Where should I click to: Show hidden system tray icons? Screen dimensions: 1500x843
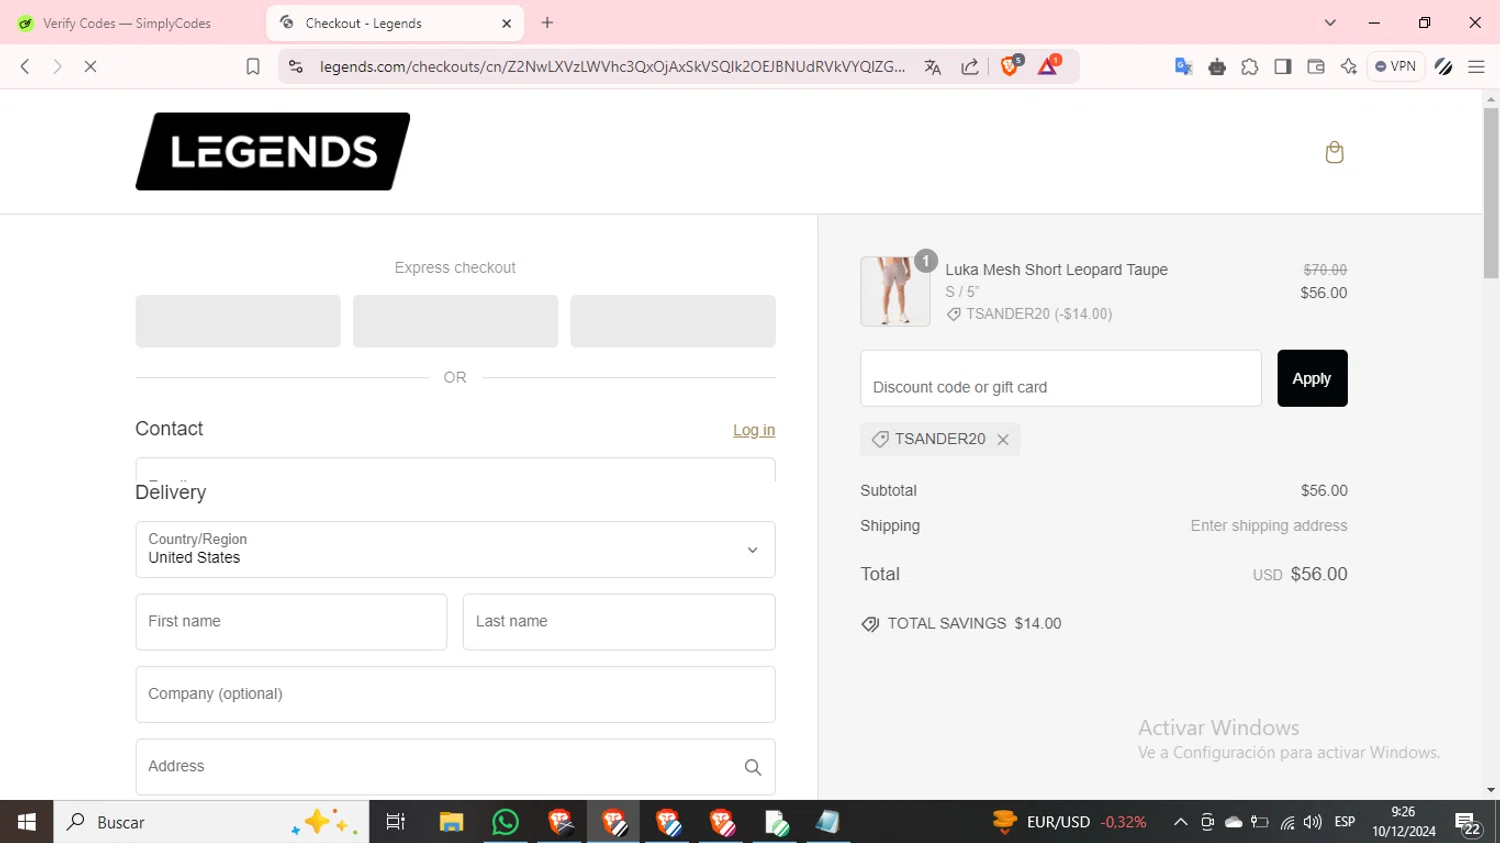pos(1180,822)
